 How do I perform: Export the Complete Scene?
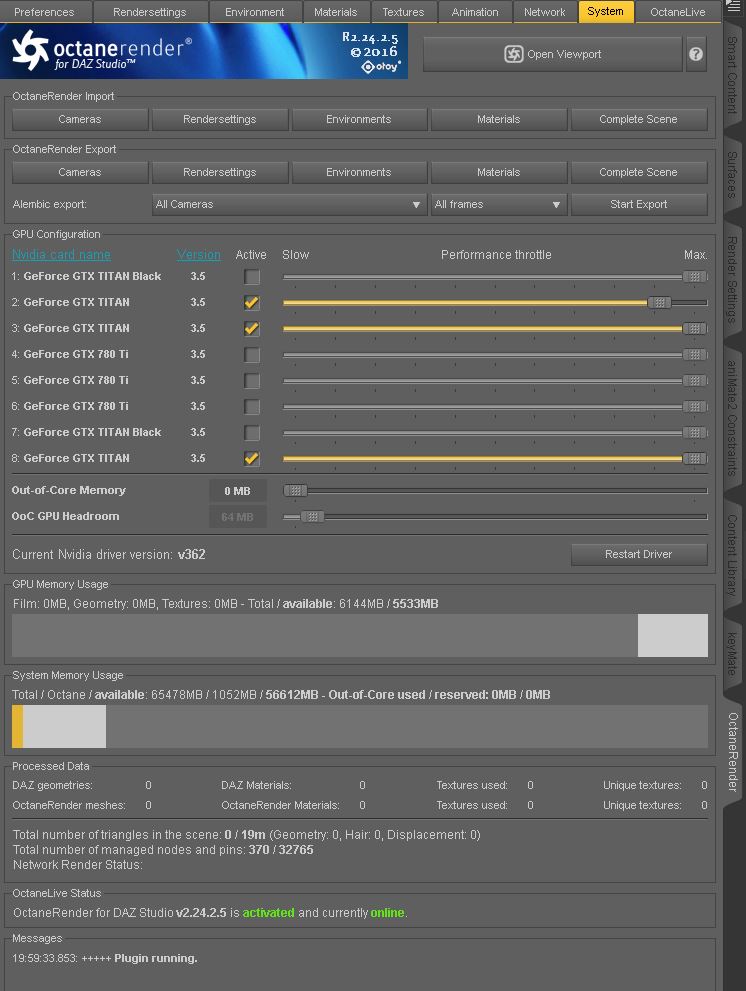point(639,173)
